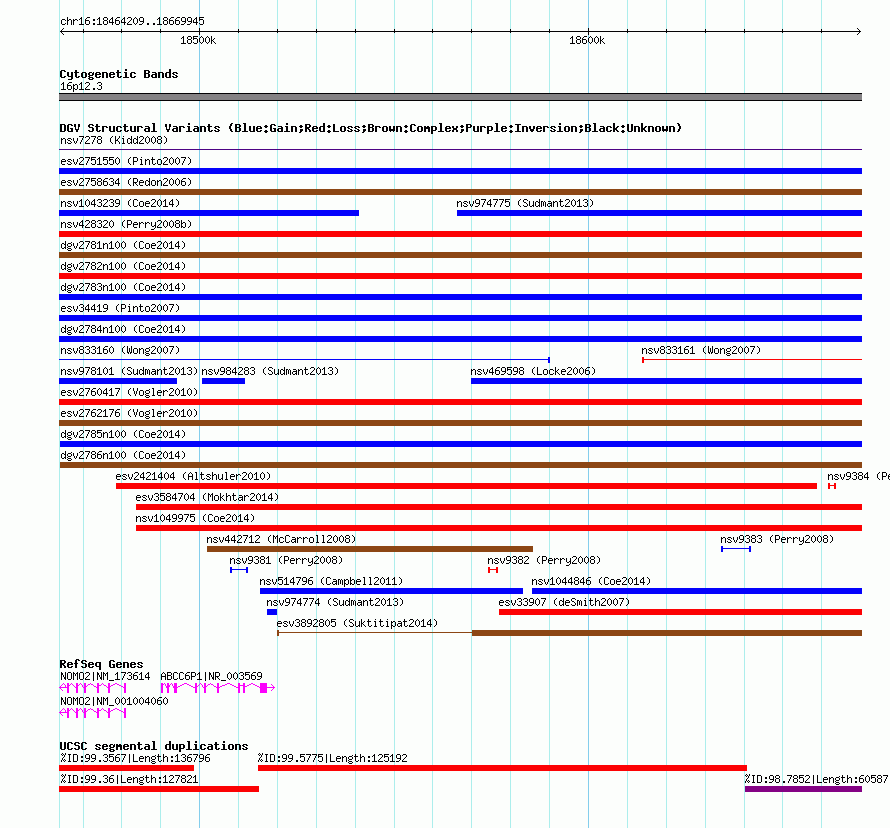This screenshot has width=890, height=828.
Task: Click the NOMO2|NM_173614 gene glyph
Action: click(93, 688)
